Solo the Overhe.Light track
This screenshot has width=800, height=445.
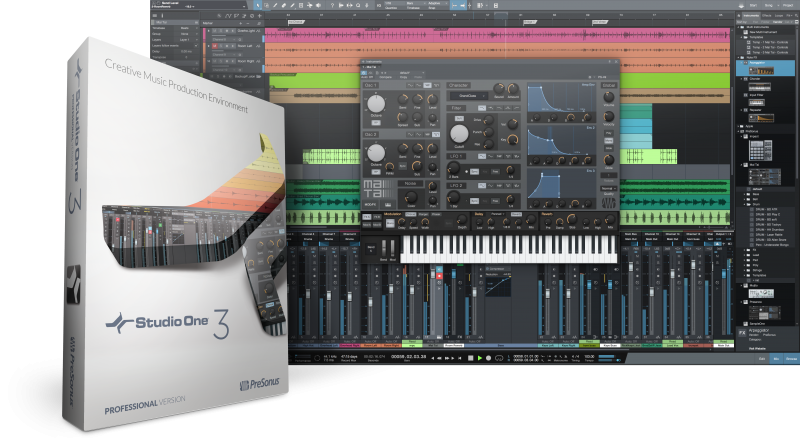[220, 31]
